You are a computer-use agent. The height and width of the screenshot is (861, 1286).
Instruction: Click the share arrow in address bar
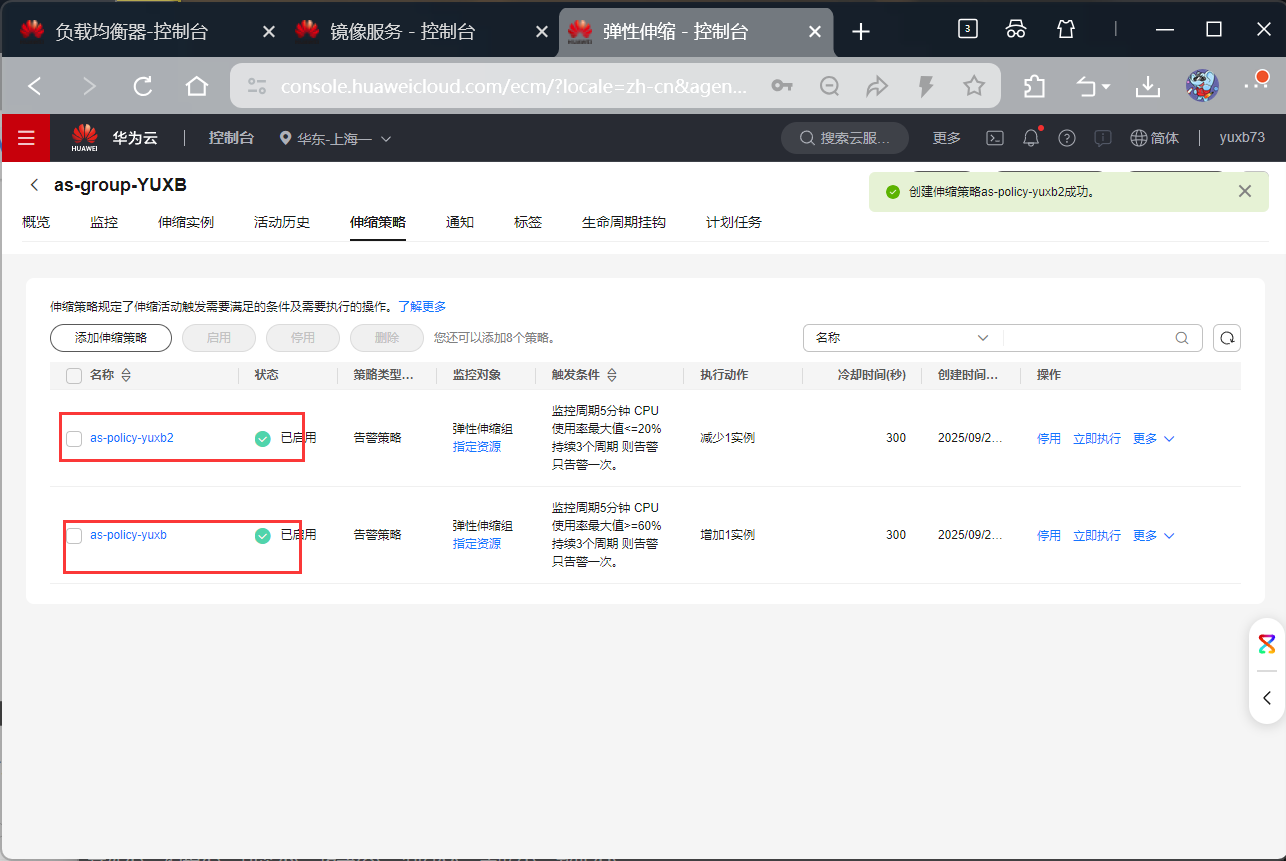[877, 87]
